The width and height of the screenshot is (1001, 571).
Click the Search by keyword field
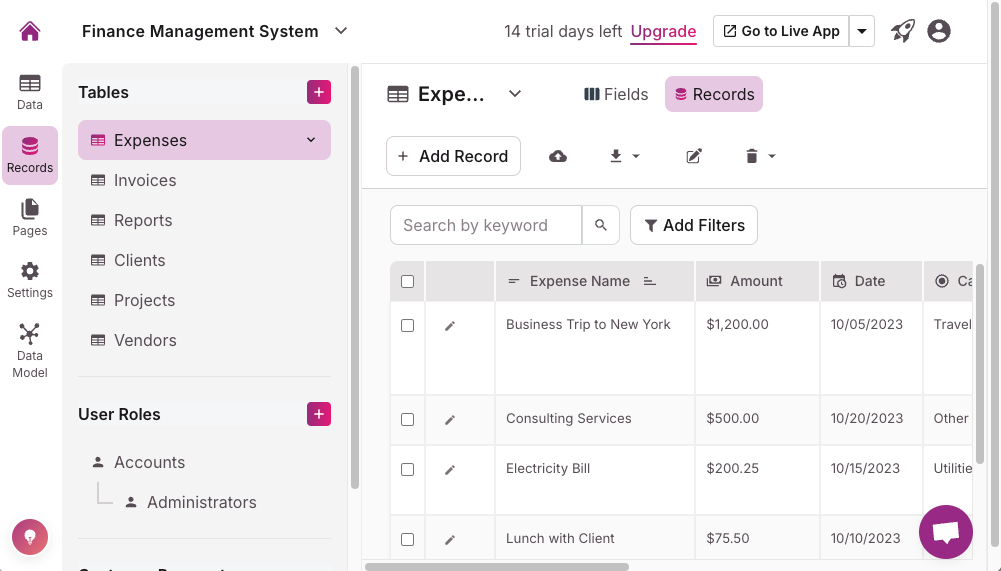486,225
